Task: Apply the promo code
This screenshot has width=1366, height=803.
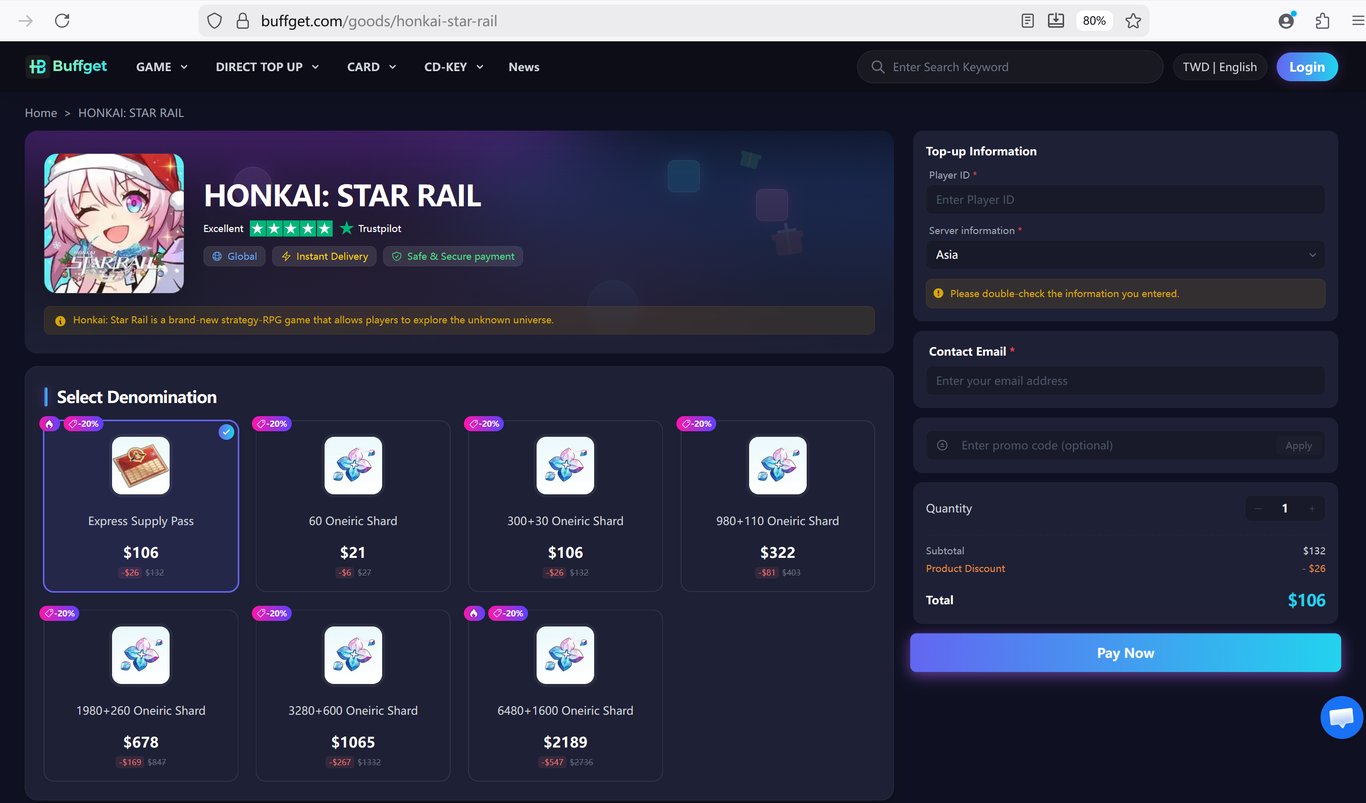Action: pyautogui.click(x=1299, y=445)
